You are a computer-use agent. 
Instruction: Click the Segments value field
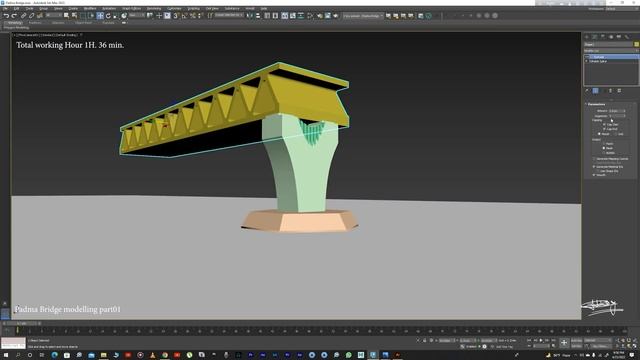click(x=616, y=116)
